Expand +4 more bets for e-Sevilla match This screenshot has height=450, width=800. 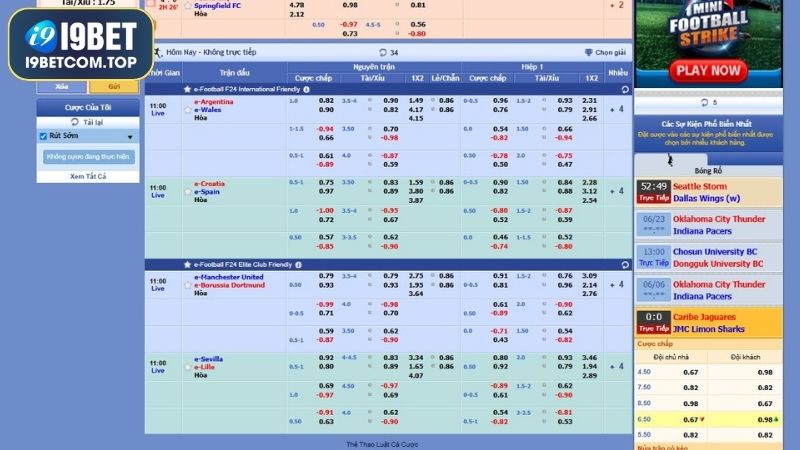click(x=619, y=366)
